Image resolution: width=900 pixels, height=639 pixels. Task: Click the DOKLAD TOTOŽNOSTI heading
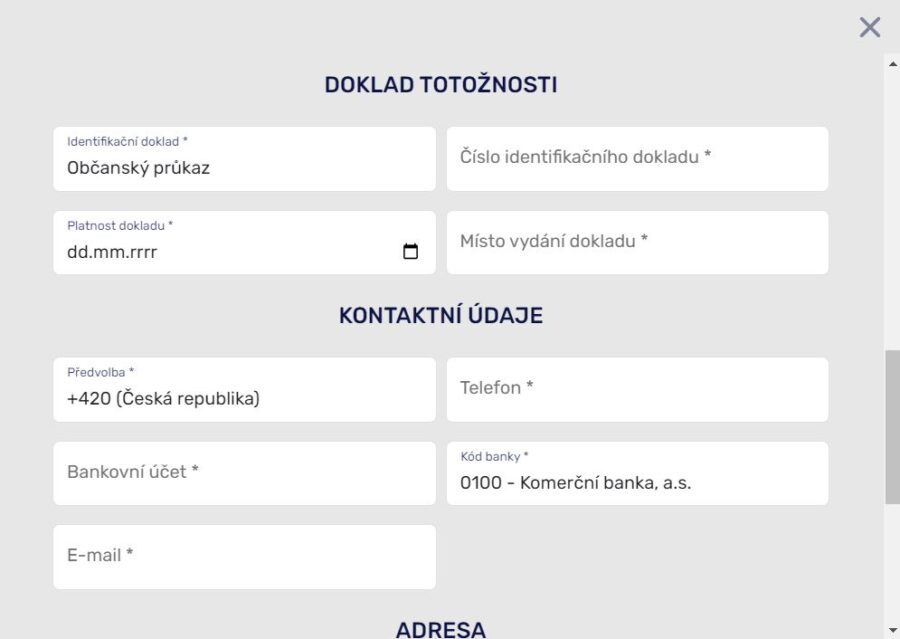[440, 85]
